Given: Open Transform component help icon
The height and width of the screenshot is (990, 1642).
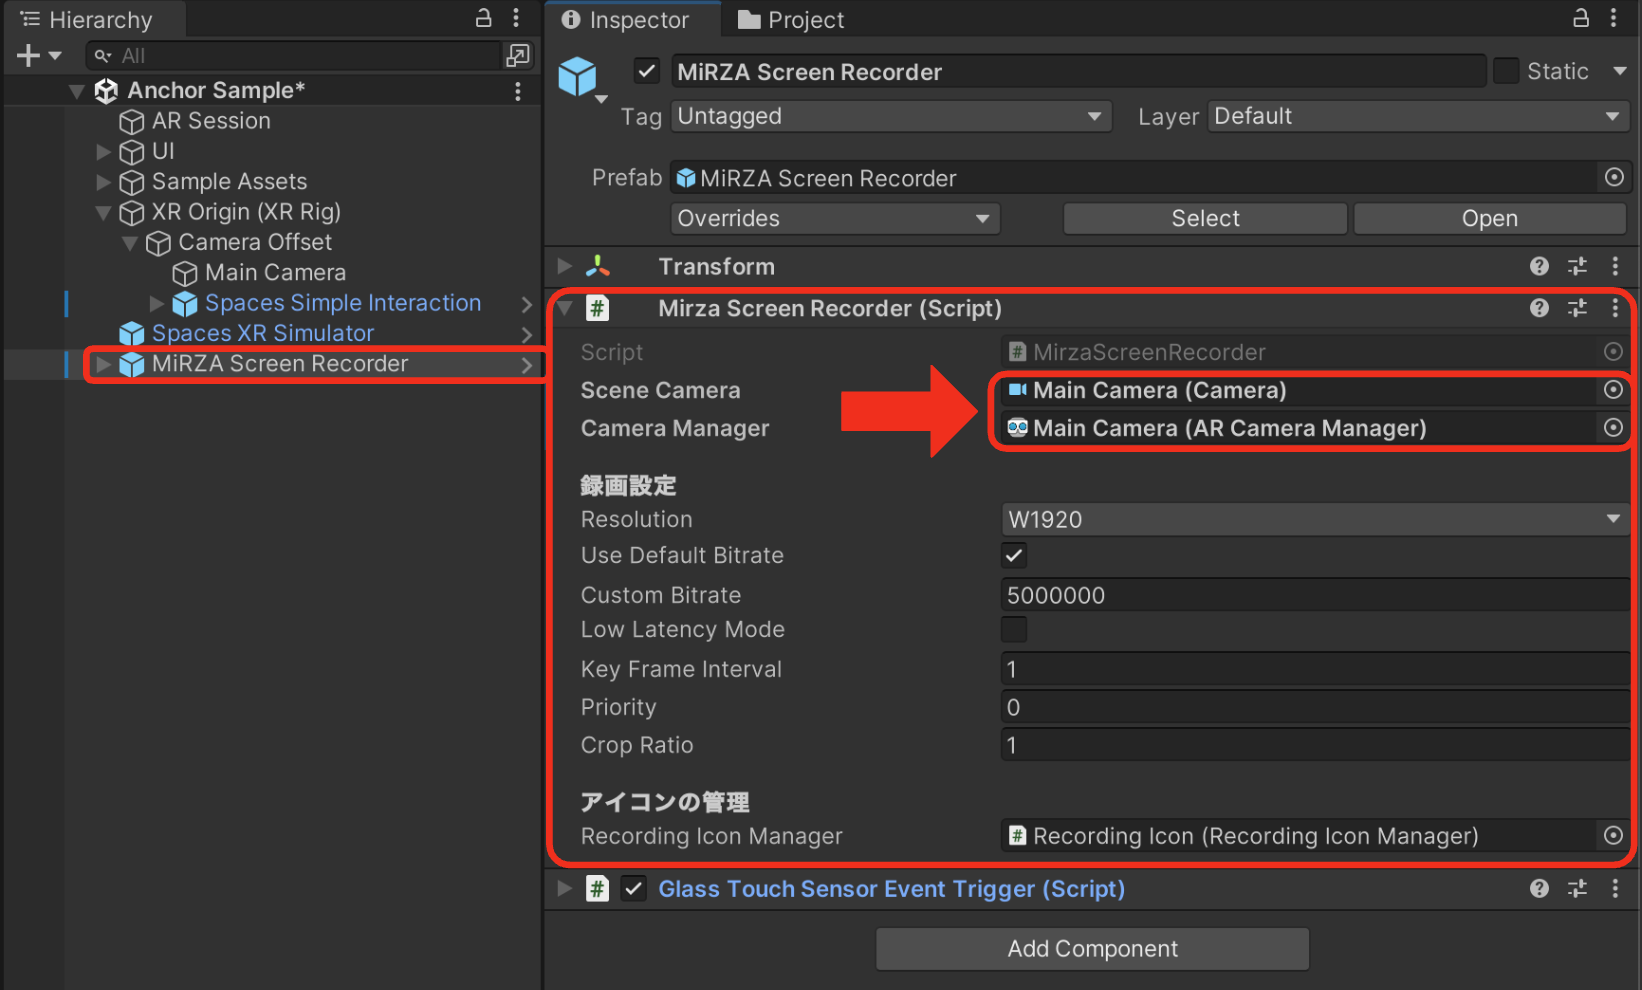Looking at the screenshot, I should point(1539,266).
